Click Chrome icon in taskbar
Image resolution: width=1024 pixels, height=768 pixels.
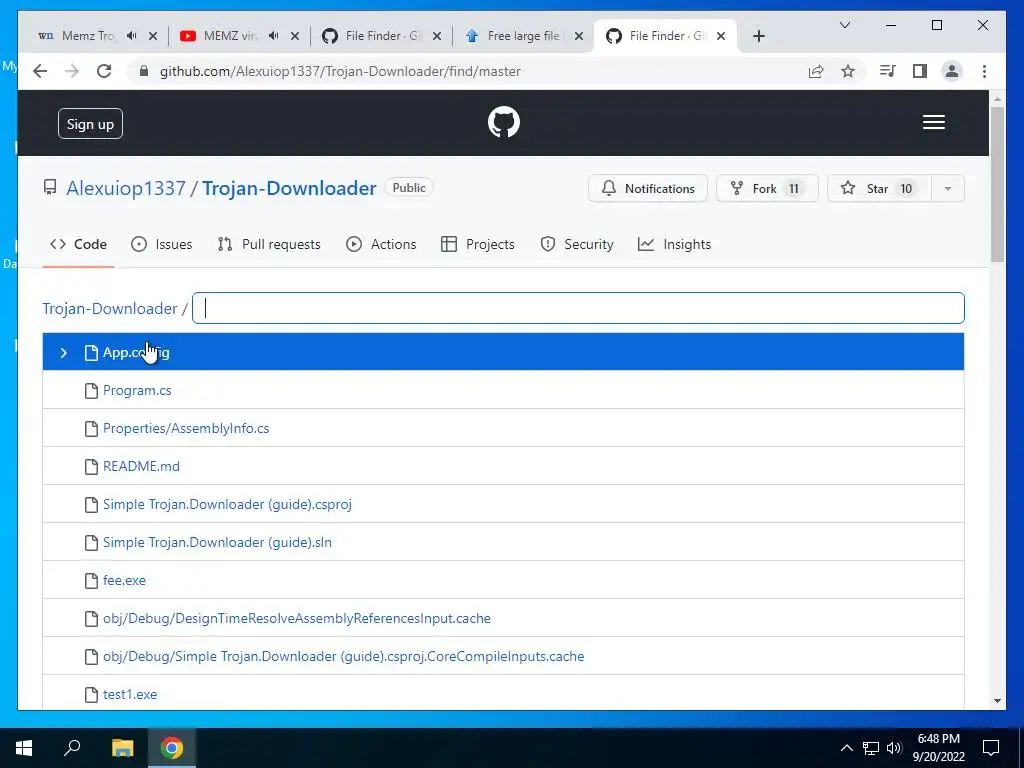[x=172, y=747]
